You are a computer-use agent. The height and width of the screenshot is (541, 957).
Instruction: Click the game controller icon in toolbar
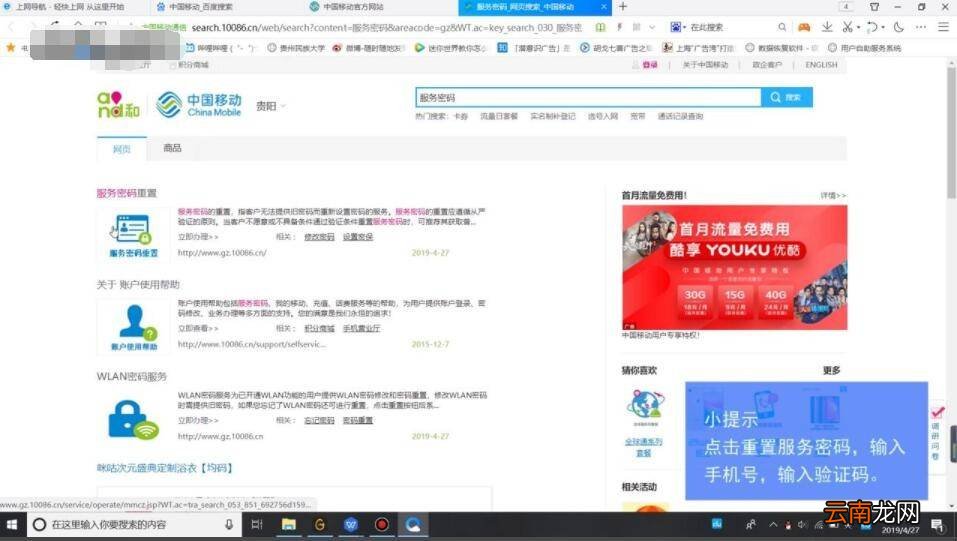pyautogui.click(x=804, y=27)
